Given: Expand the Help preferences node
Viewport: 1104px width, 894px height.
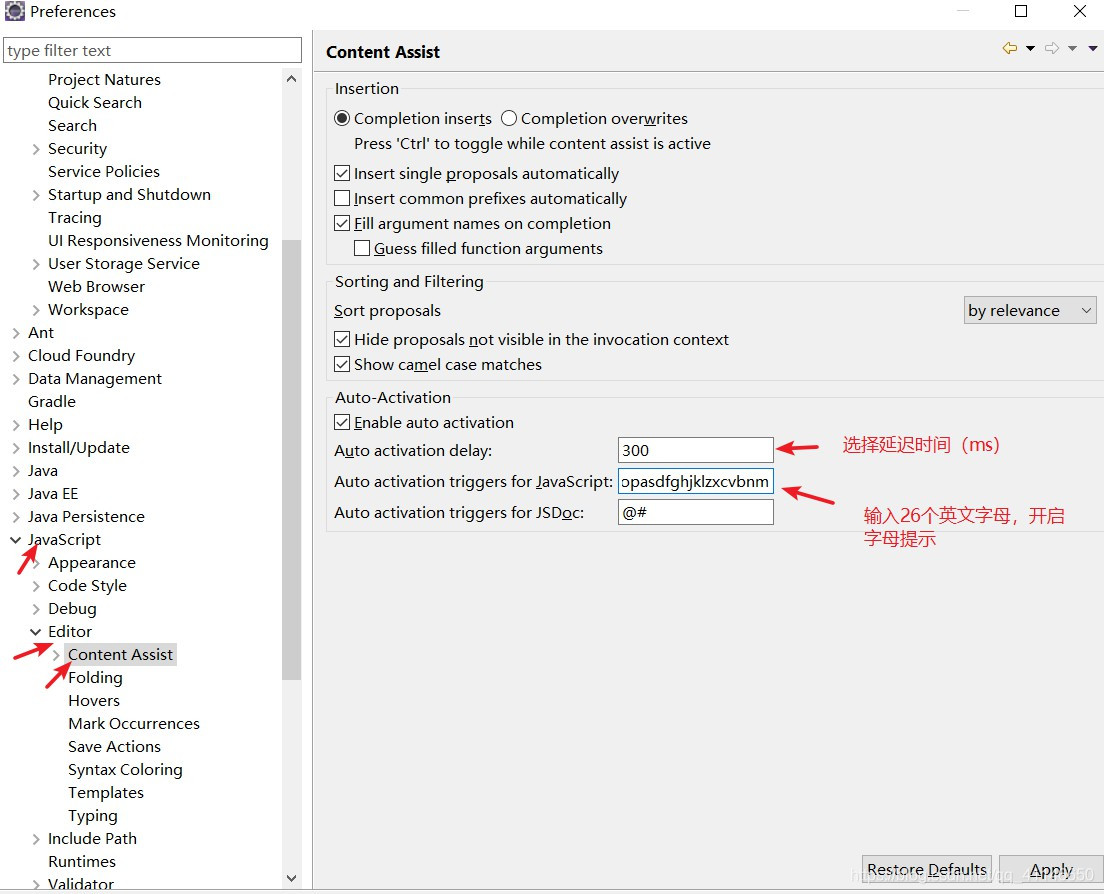Looking at the screenshot, I should tap(16, 425).
